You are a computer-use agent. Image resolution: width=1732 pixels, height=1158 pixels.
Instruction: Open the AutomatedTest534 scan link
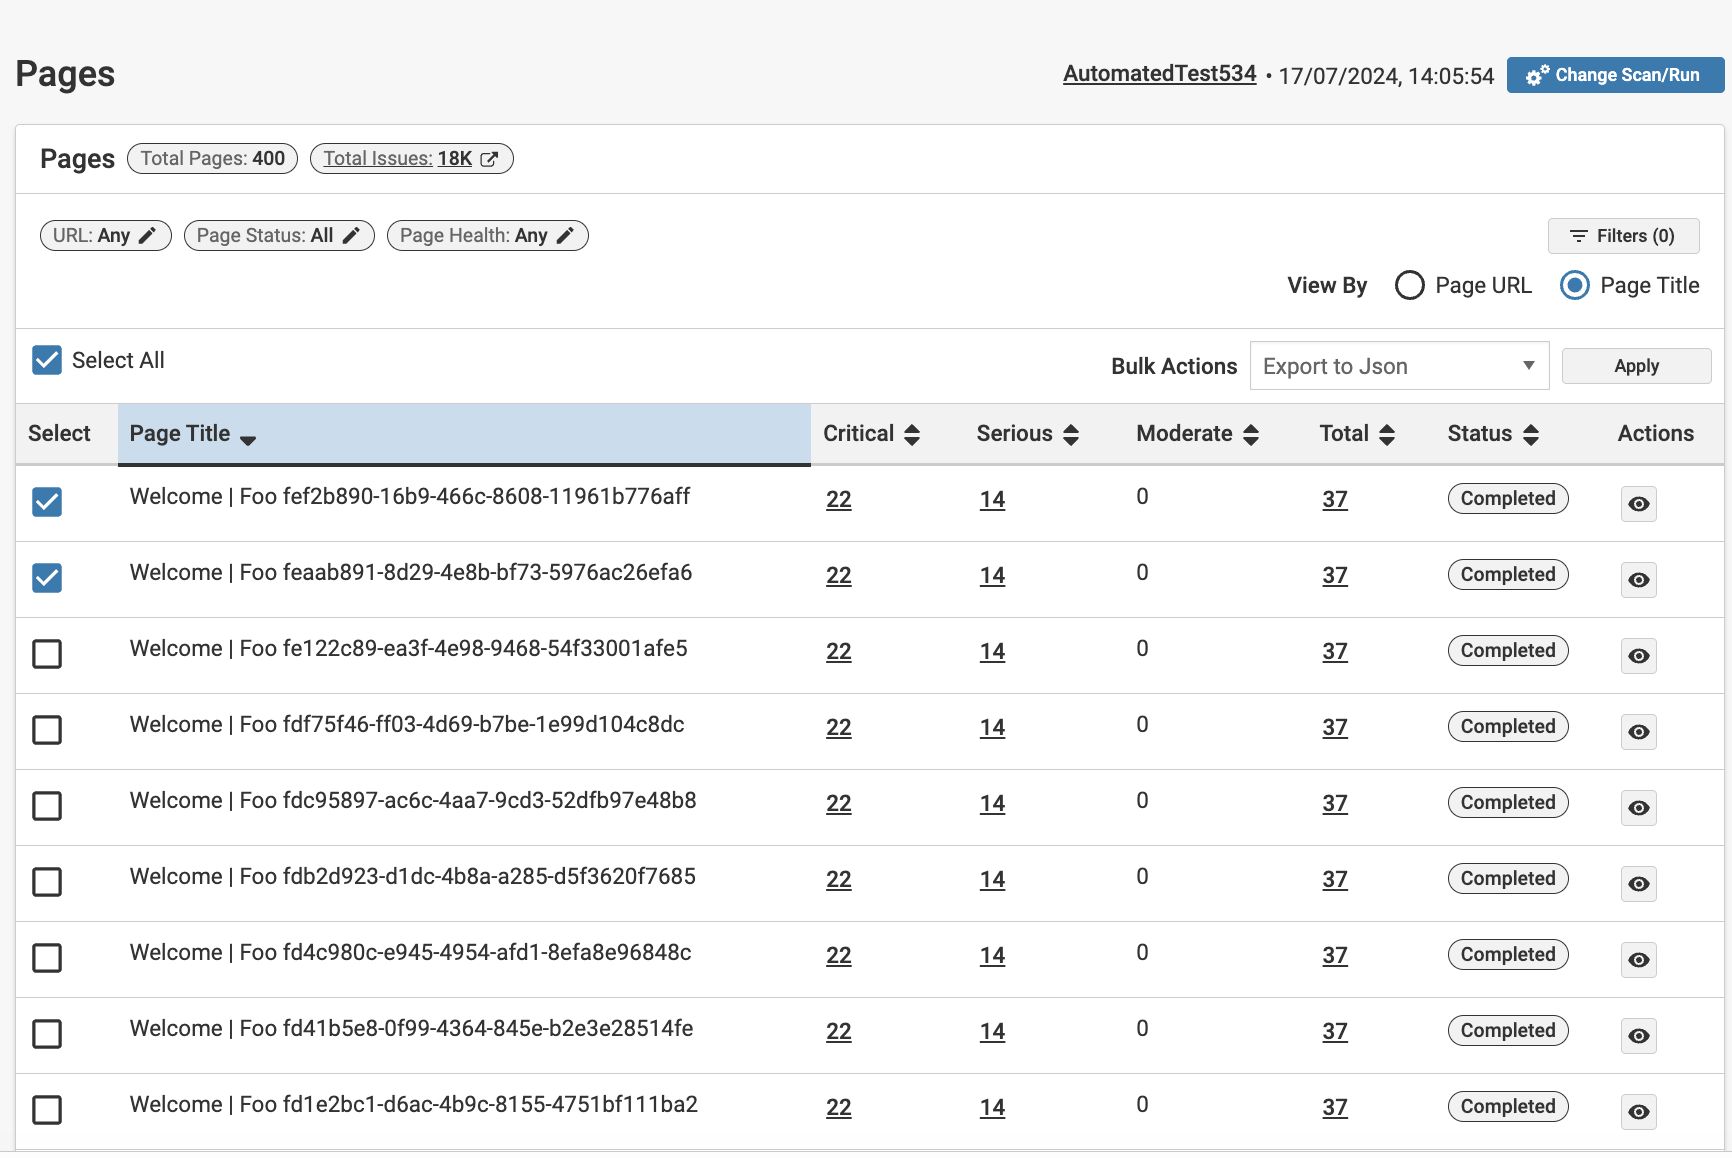(1159, 74)
